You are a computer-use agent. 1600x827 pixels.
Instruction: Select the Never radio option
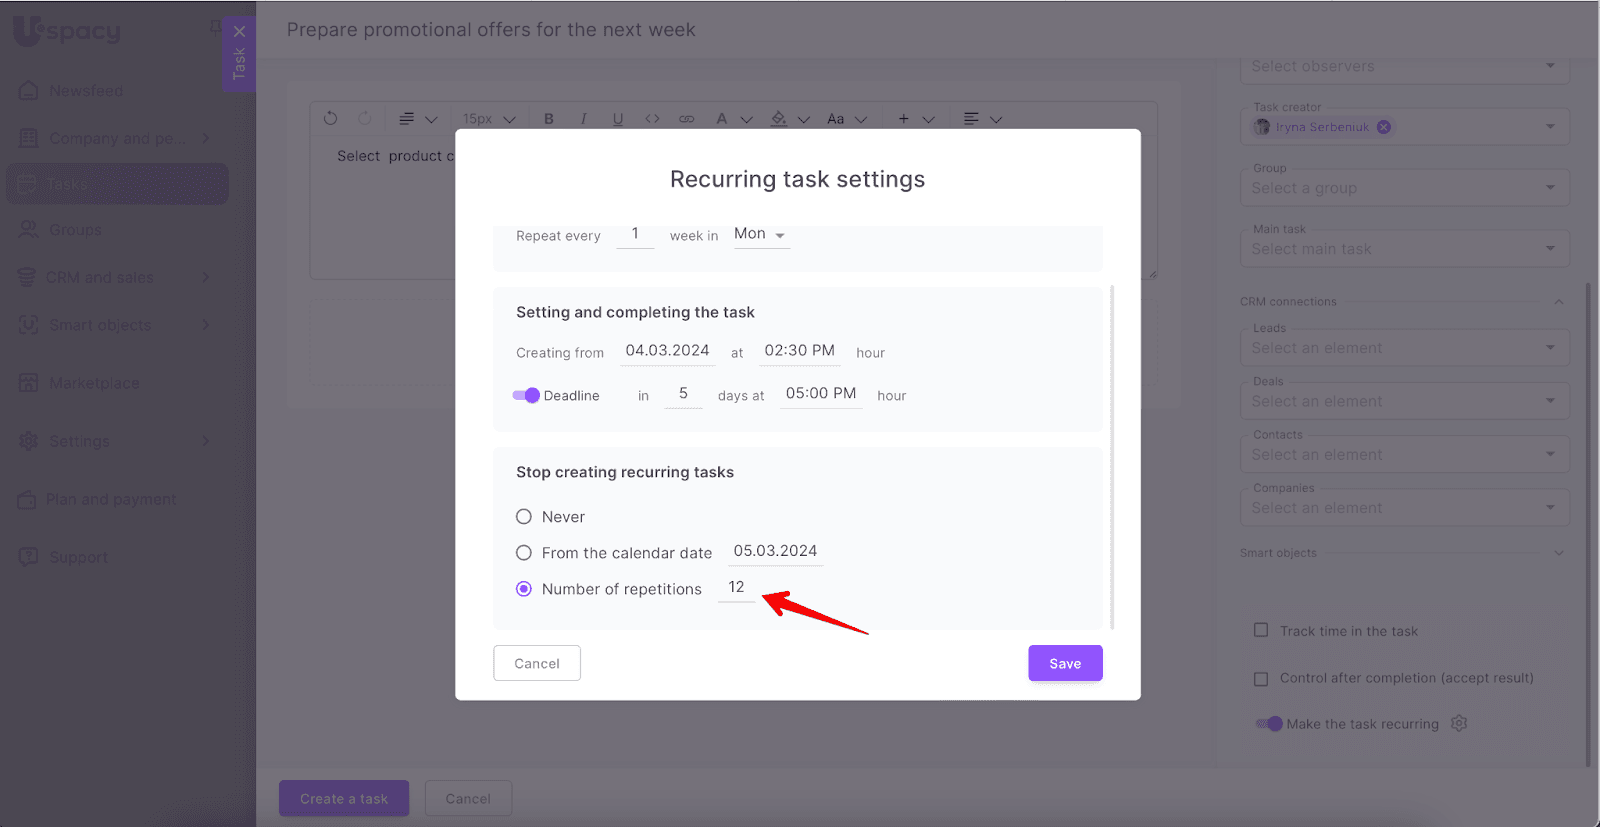[524, 517]
